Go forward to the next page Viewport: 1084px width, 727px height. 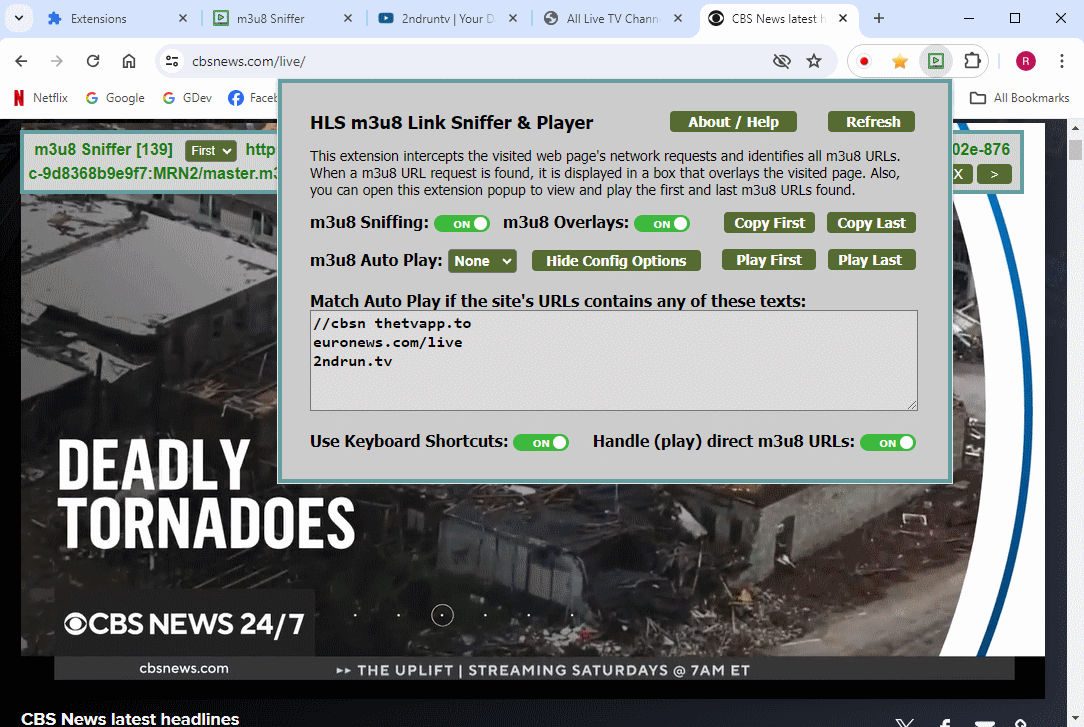[57, 61]
